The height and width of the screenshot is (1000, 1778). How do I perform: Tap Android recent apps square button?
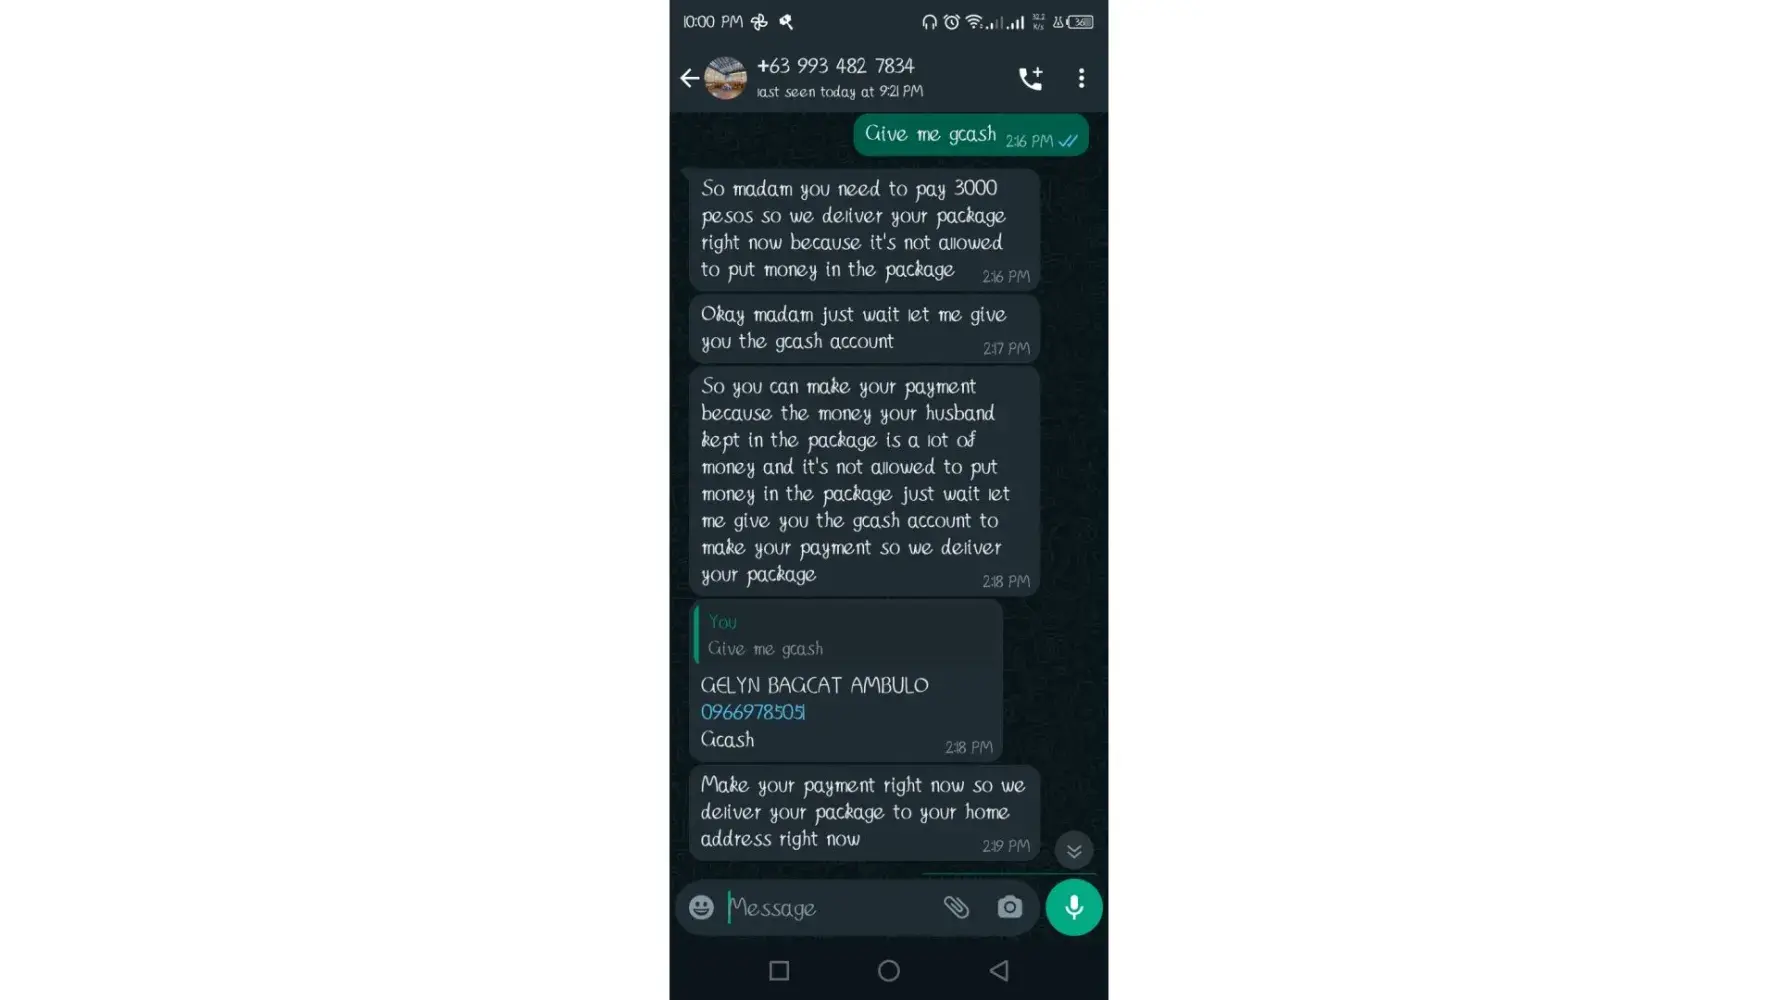coord(779,970)
